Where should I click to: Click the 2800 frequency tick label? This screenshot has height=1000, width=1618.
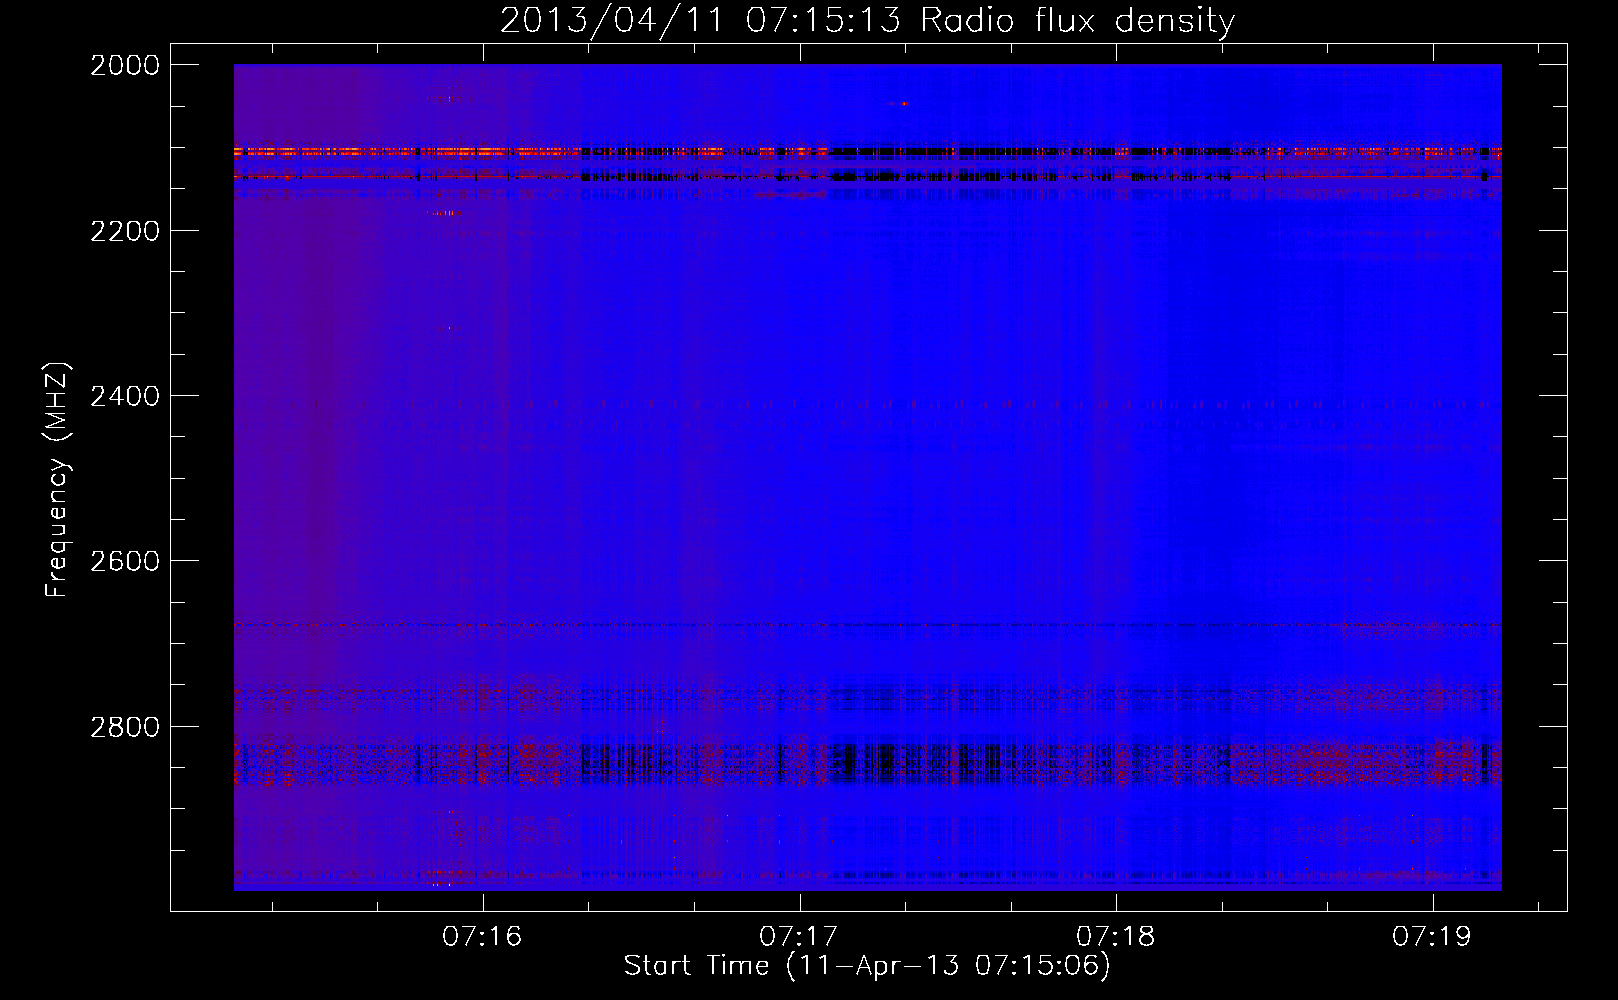[x=125, y=727]
